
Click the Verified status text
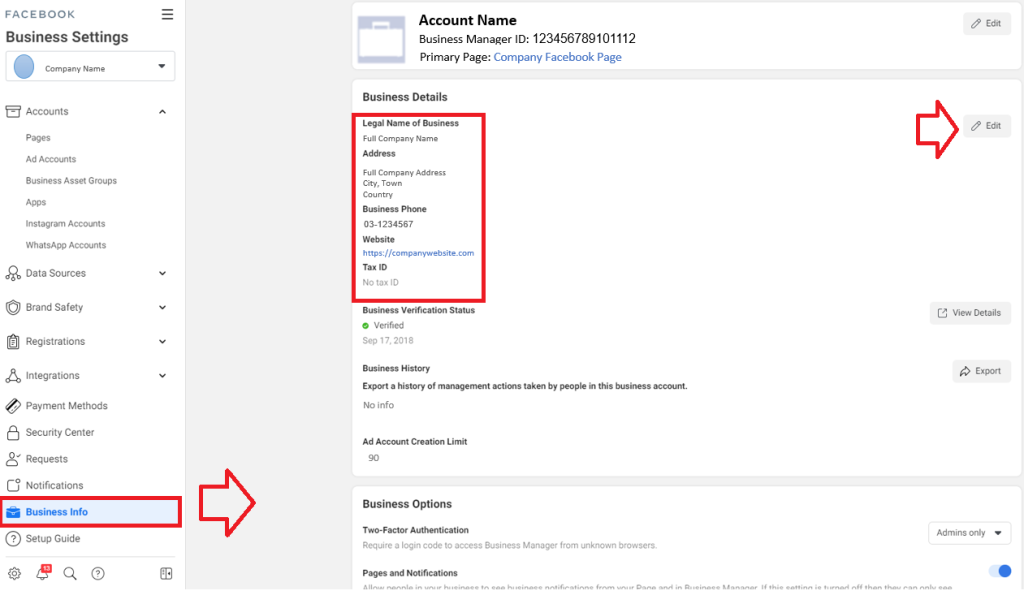[389, 325]
